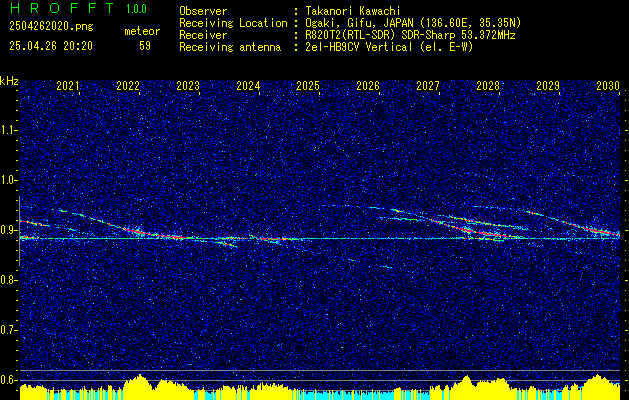
Task: Click the 2023 time marker
Action: click(x=188, y=86)
